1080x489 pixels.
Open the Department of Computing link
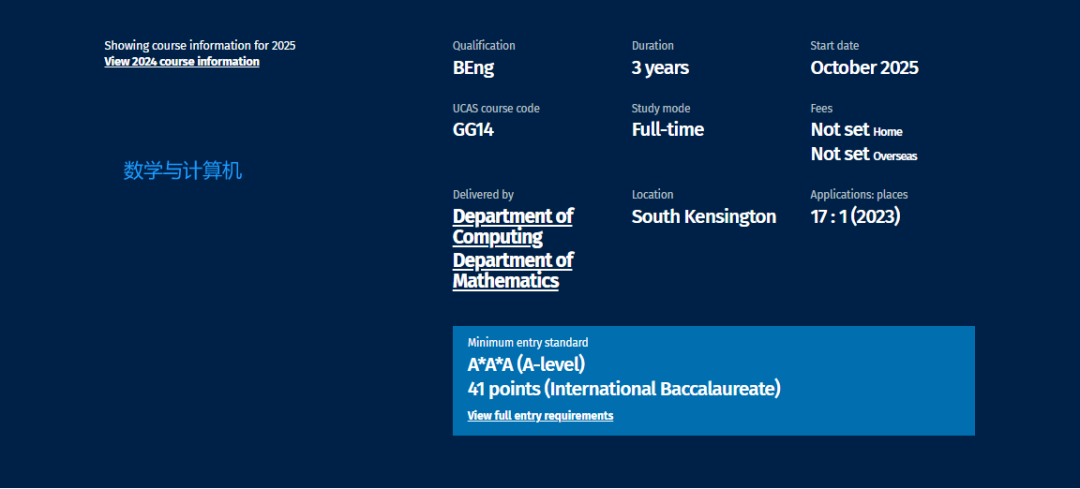(x=512, y=227)
